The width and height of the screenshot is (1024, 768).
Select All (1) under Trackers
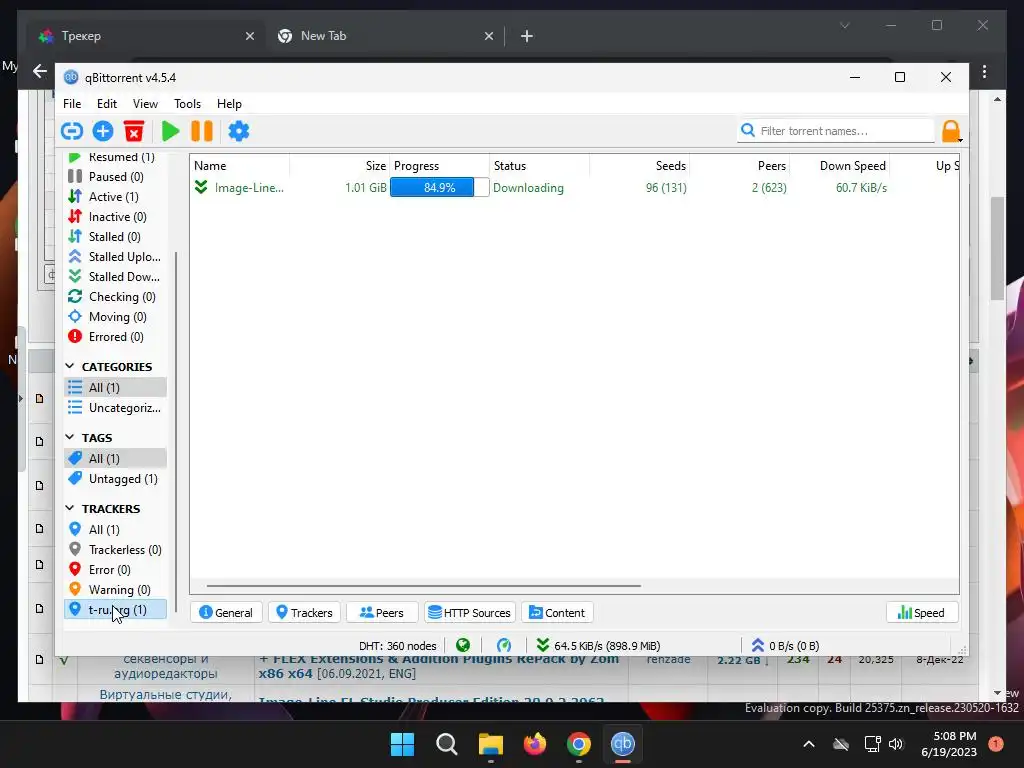[x=116, y=530]
